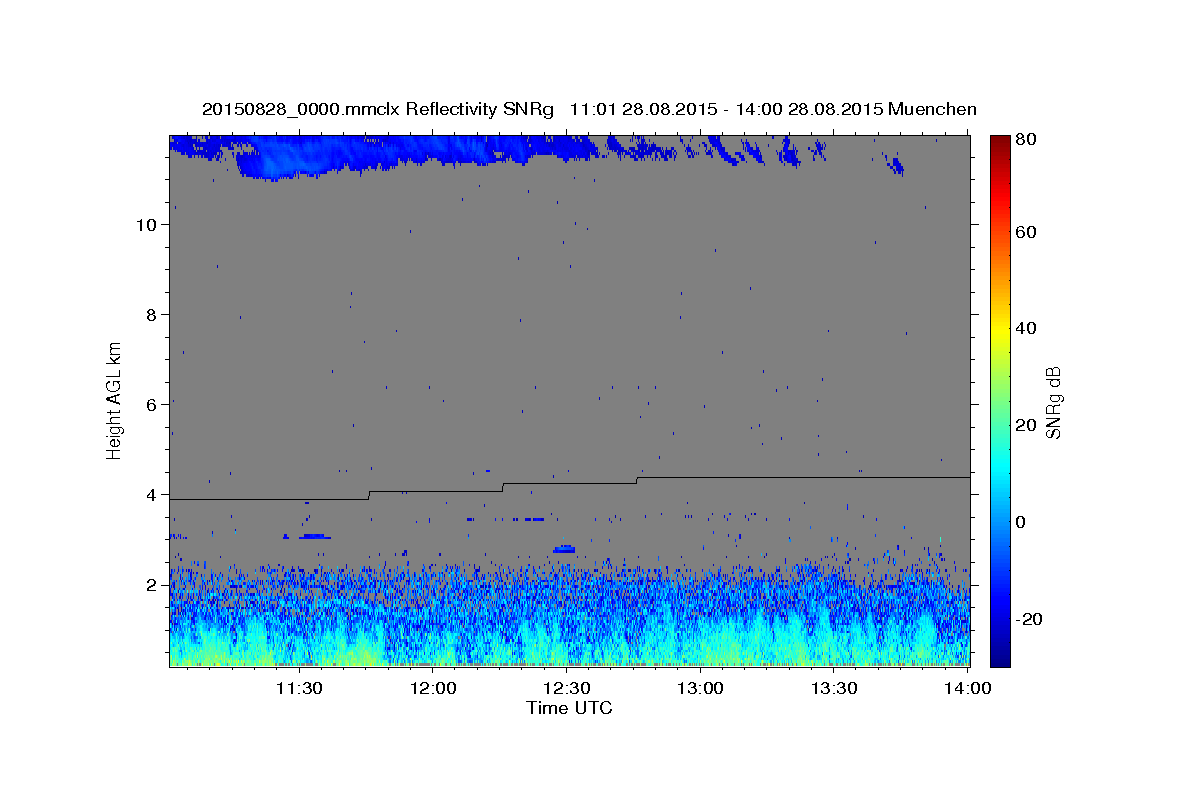Click the colorbar value label 80
1200x800 pixels.
(x=1028, y=140)
